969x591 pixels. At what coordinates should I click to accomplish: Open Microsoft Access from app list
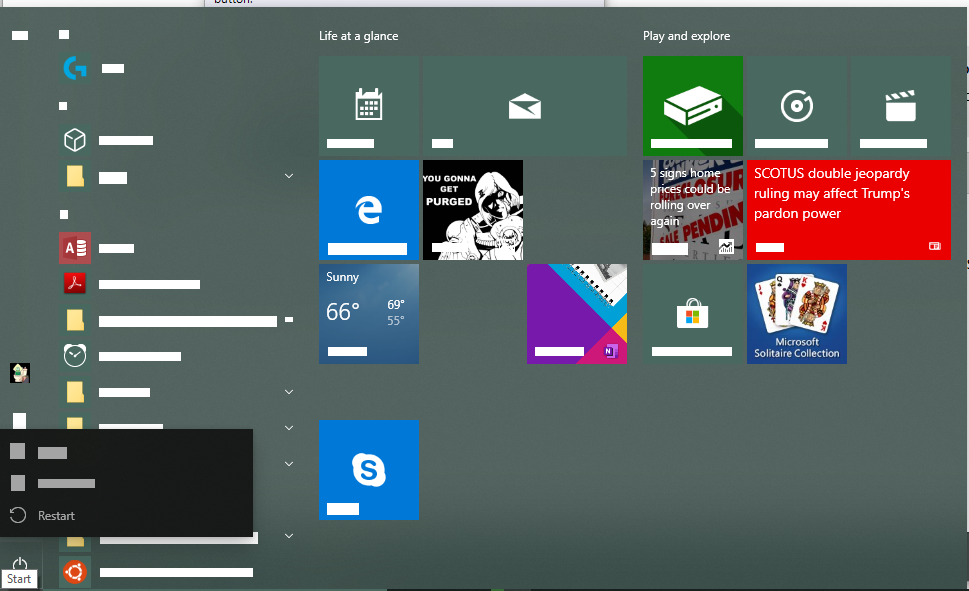[75, 249]
